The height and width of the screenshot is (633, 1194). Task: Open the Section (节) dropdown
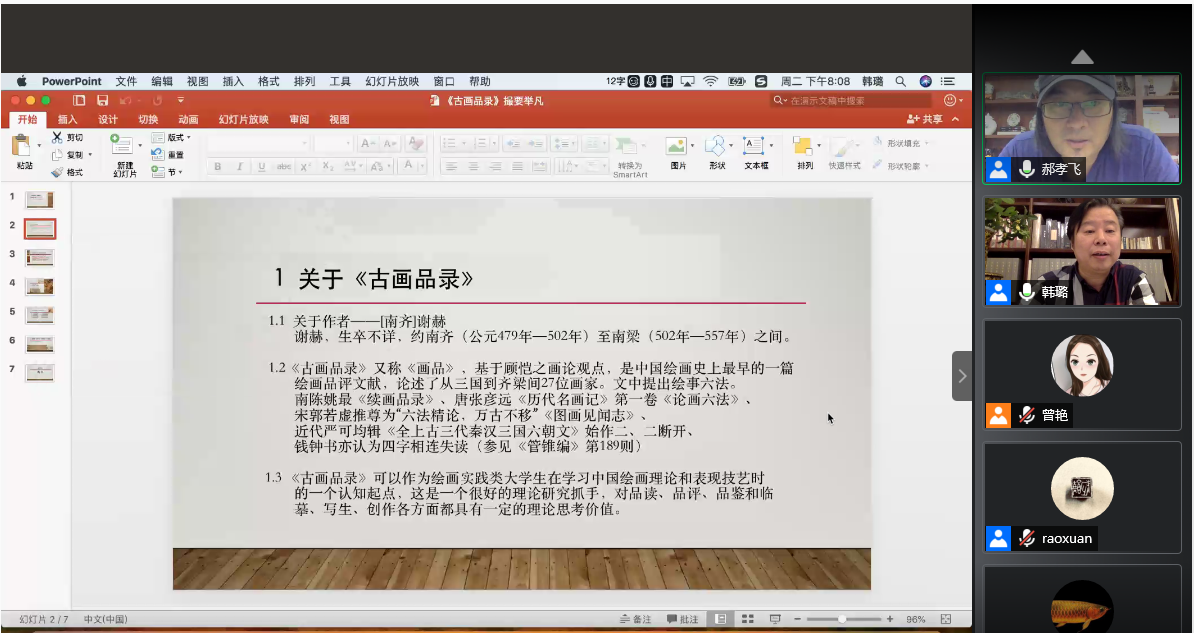point(170,172)
